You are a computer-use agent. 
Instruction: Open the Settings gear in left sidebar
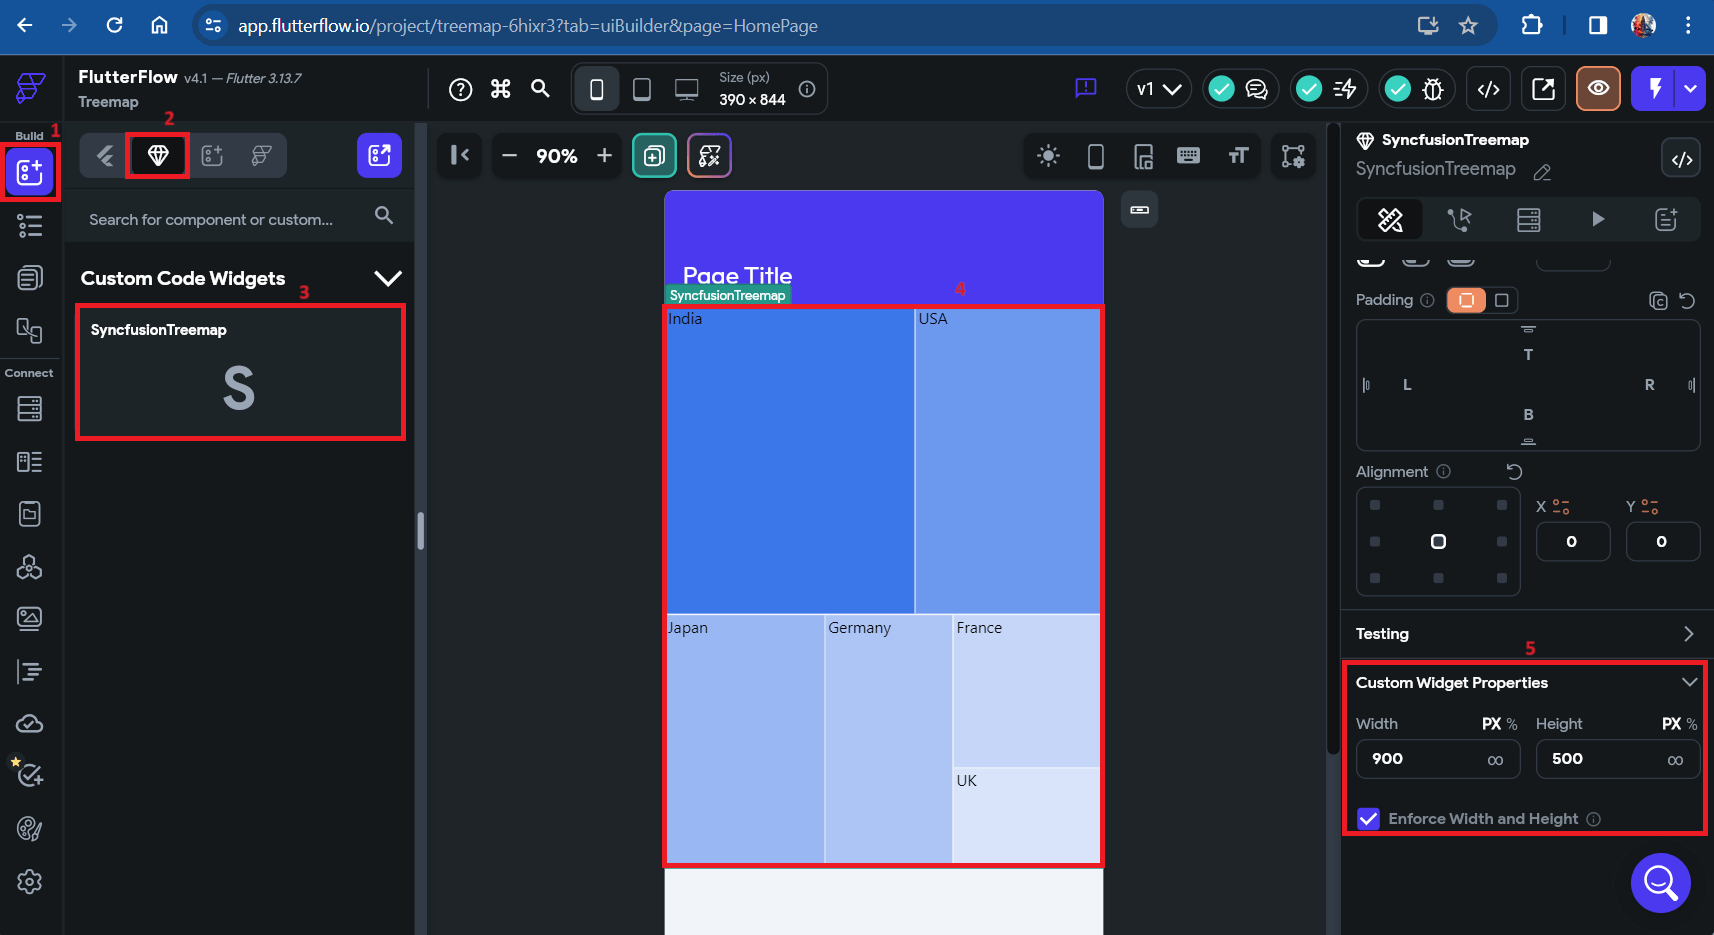point(30,882)
